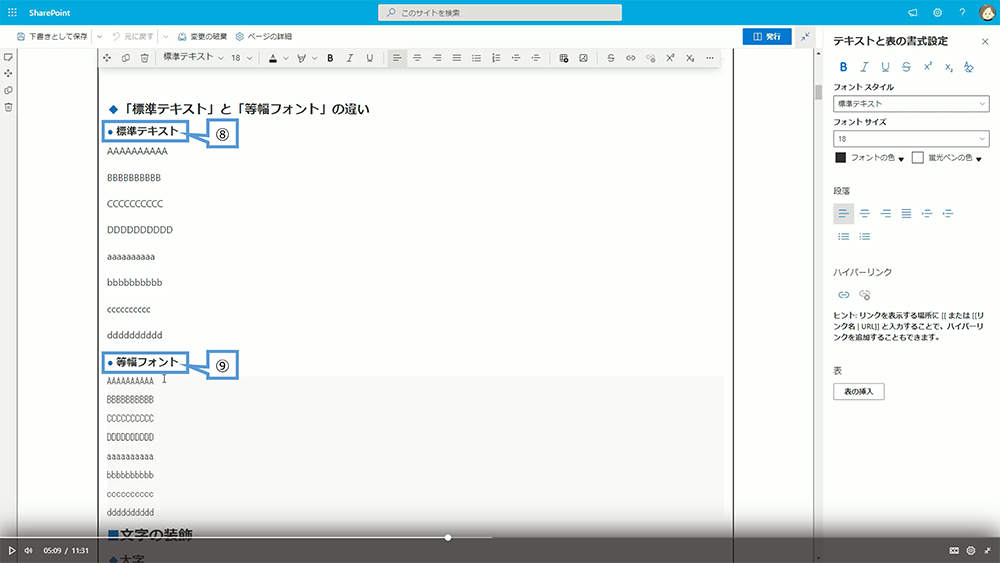Clear formatting icon in side panel
This screenshot has width=1000, height=563.
coord(969,67)
